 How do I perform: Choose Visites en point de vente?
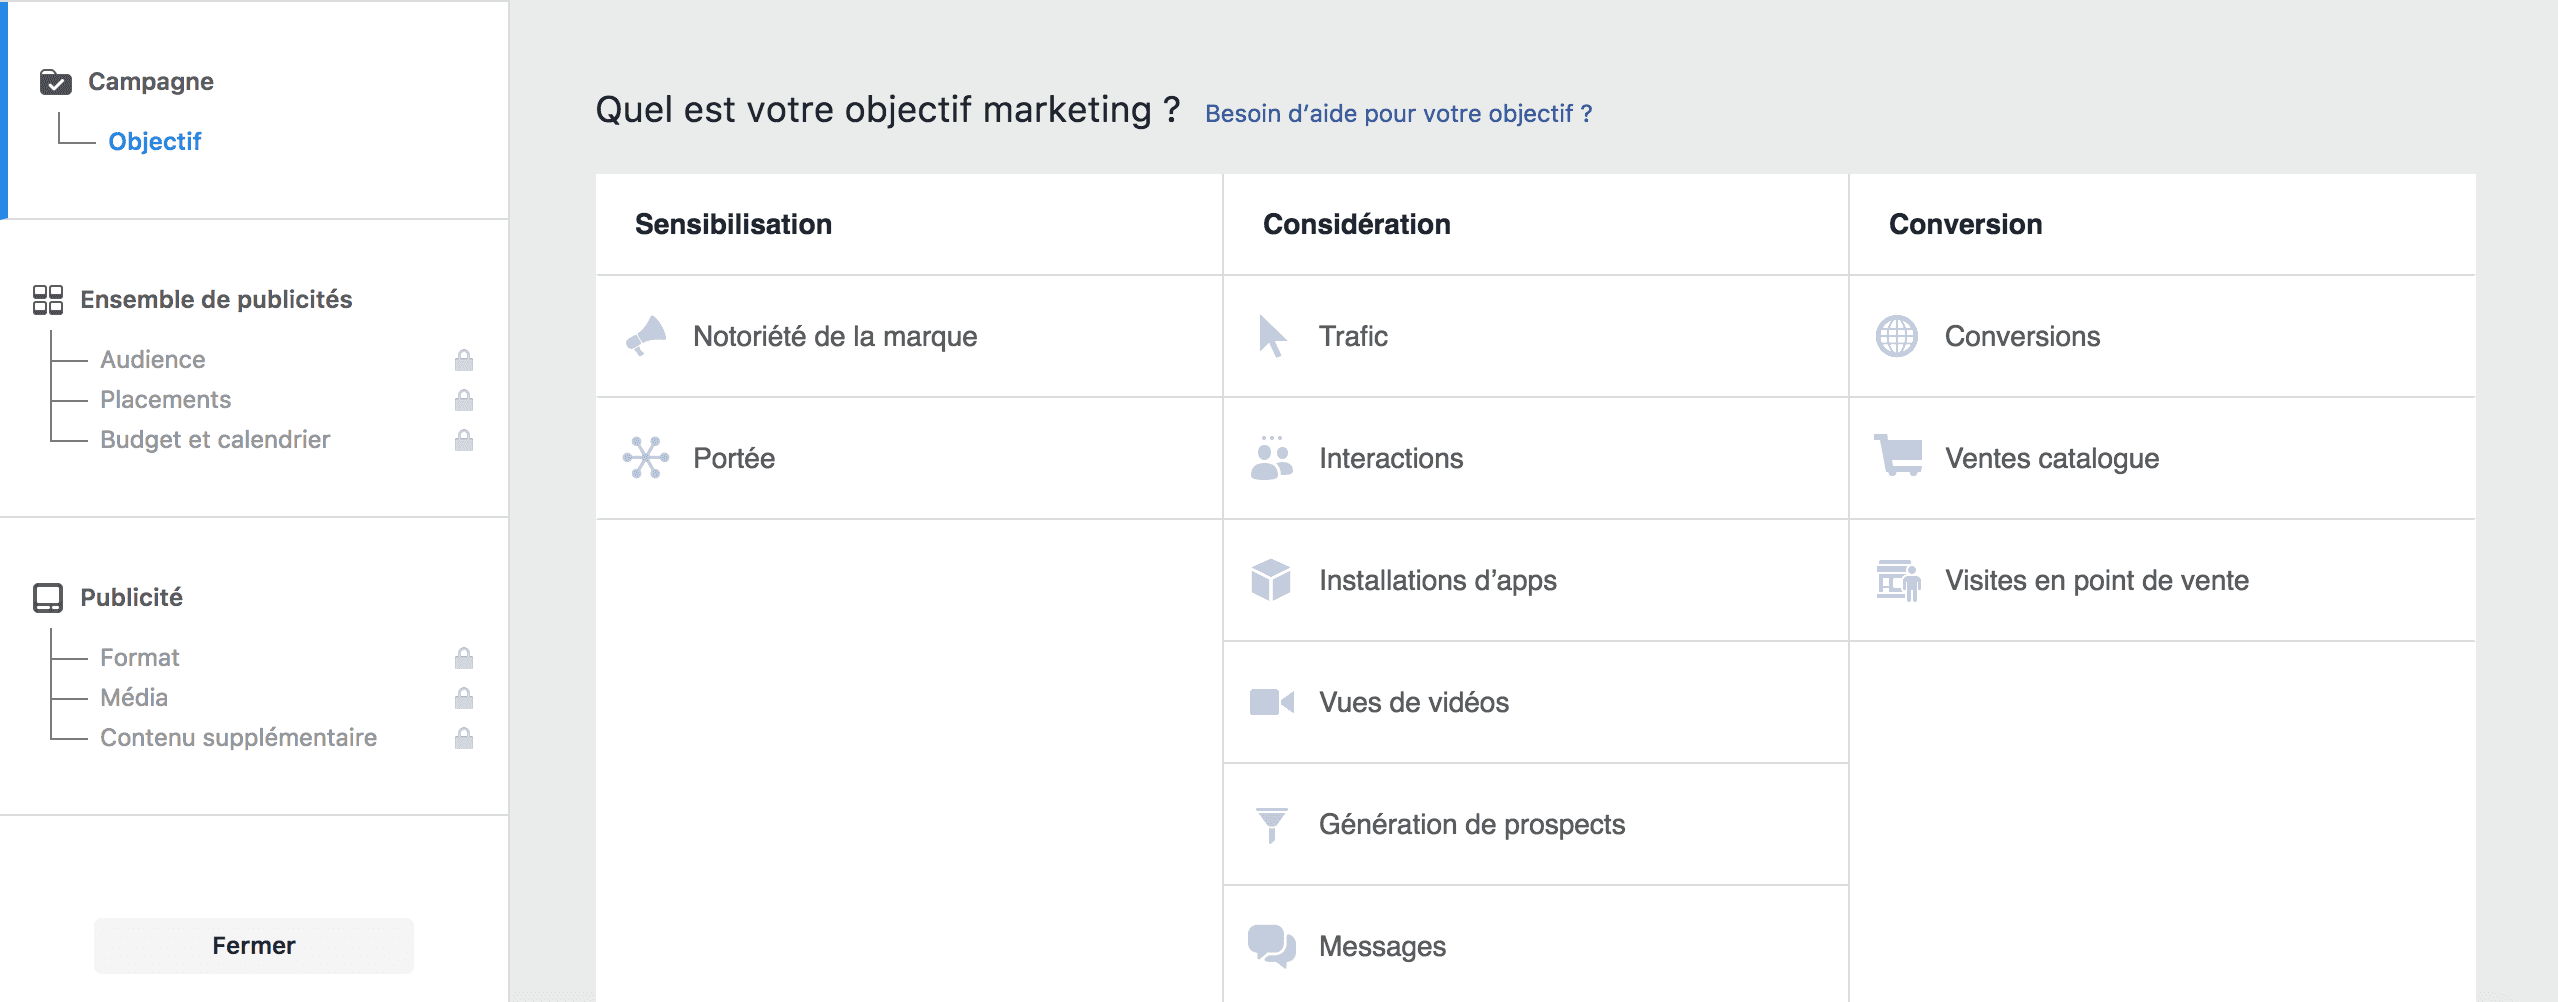point(2163,580)
